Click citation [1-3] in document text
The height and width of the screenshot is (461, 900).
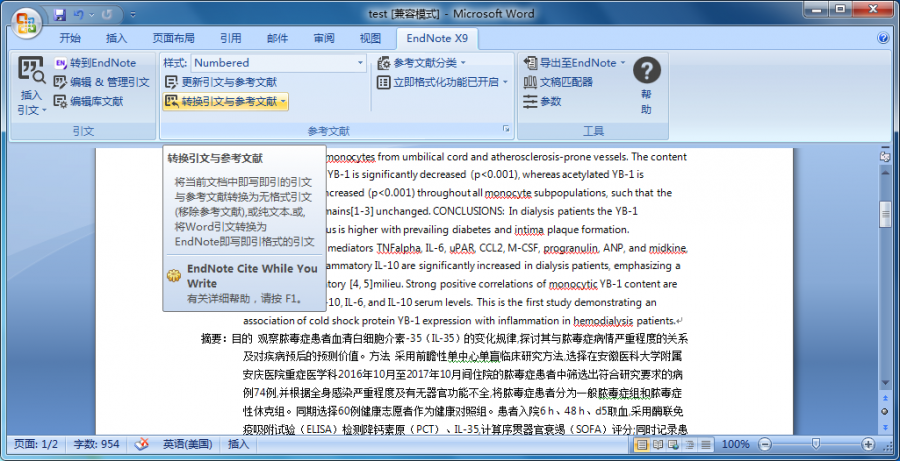[x=360, y=211]
